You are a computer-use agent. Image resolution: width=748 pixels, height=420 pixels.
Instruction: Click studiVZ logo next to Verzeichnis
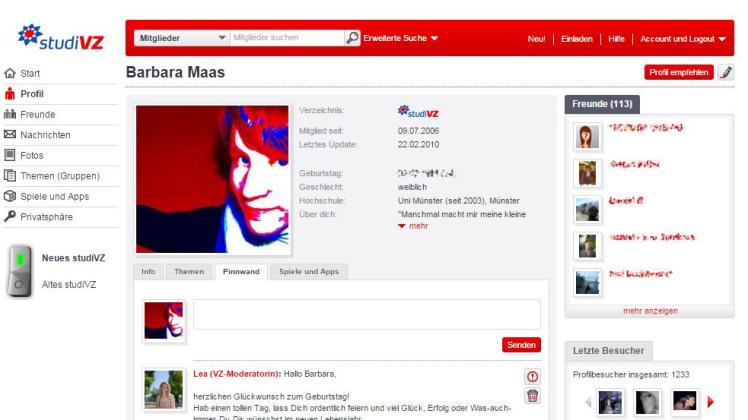click(418, 112)
